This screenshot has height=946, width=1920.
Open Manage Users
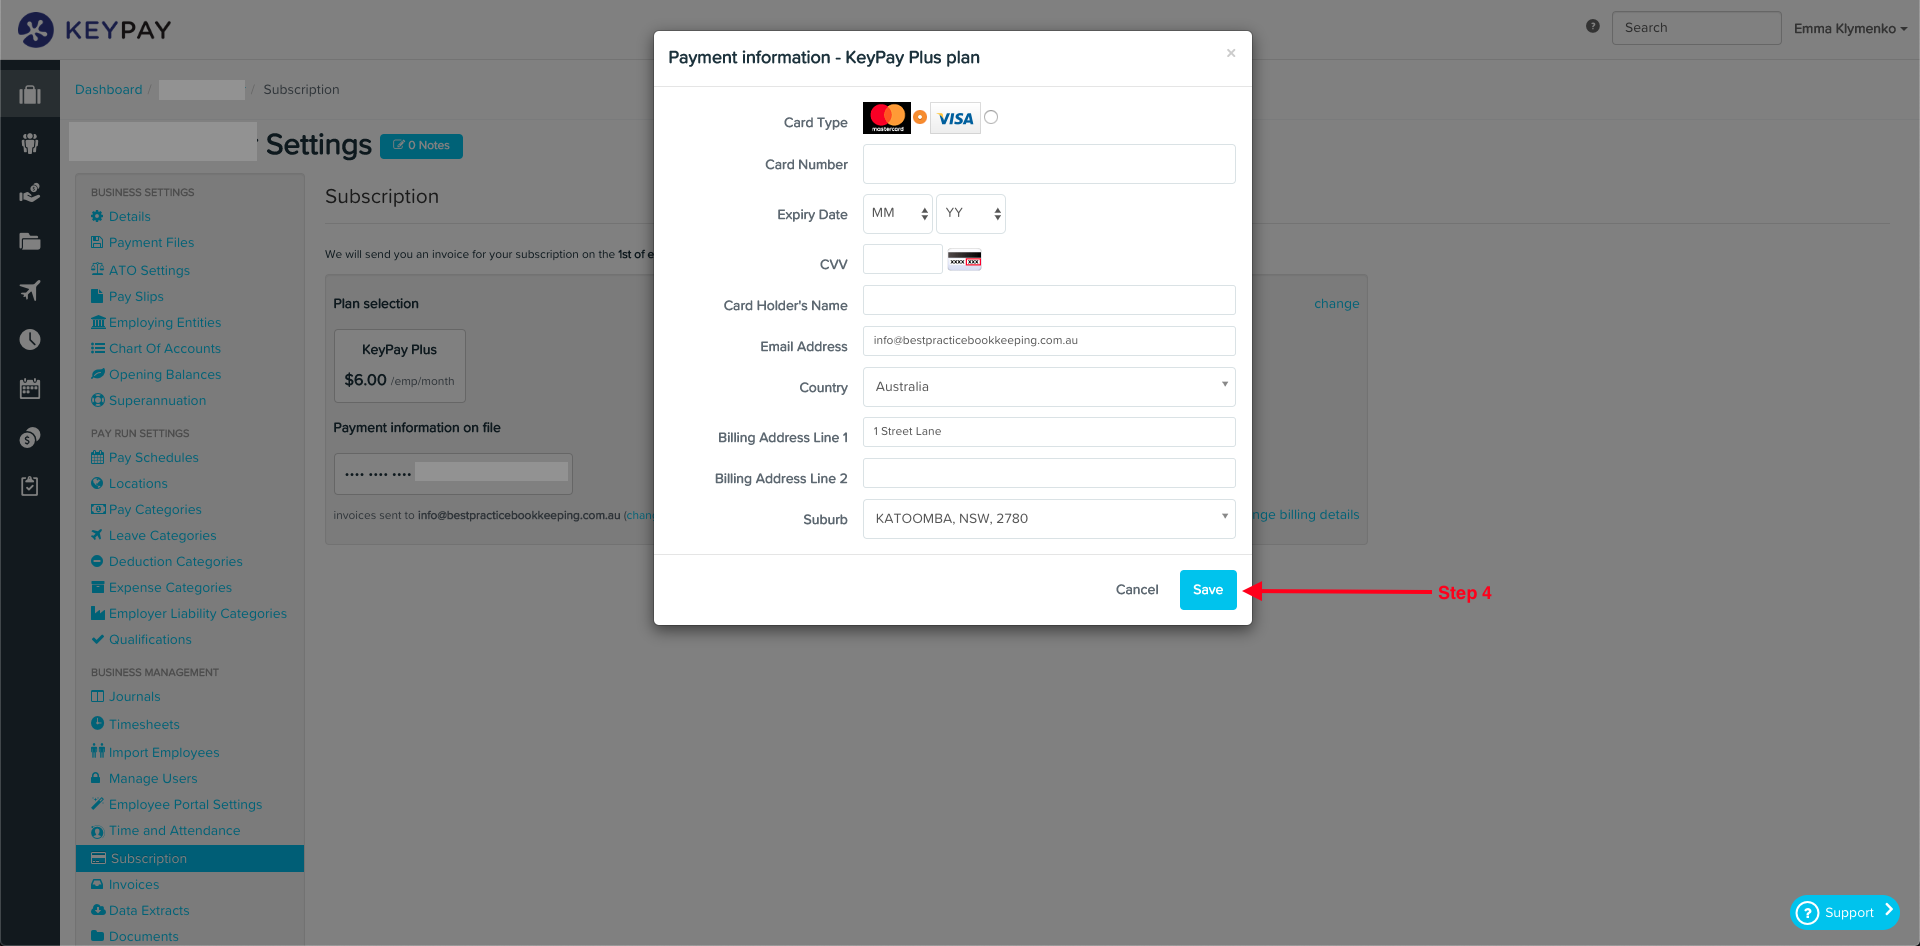(x=152, y=778)
